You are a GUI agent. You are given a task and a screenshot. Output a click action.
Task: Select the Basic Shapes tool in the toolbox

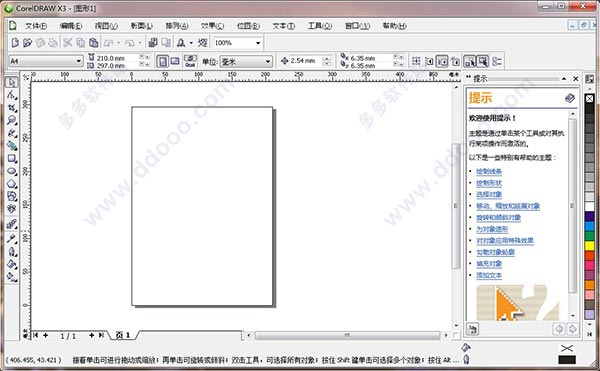click(11, 196)
